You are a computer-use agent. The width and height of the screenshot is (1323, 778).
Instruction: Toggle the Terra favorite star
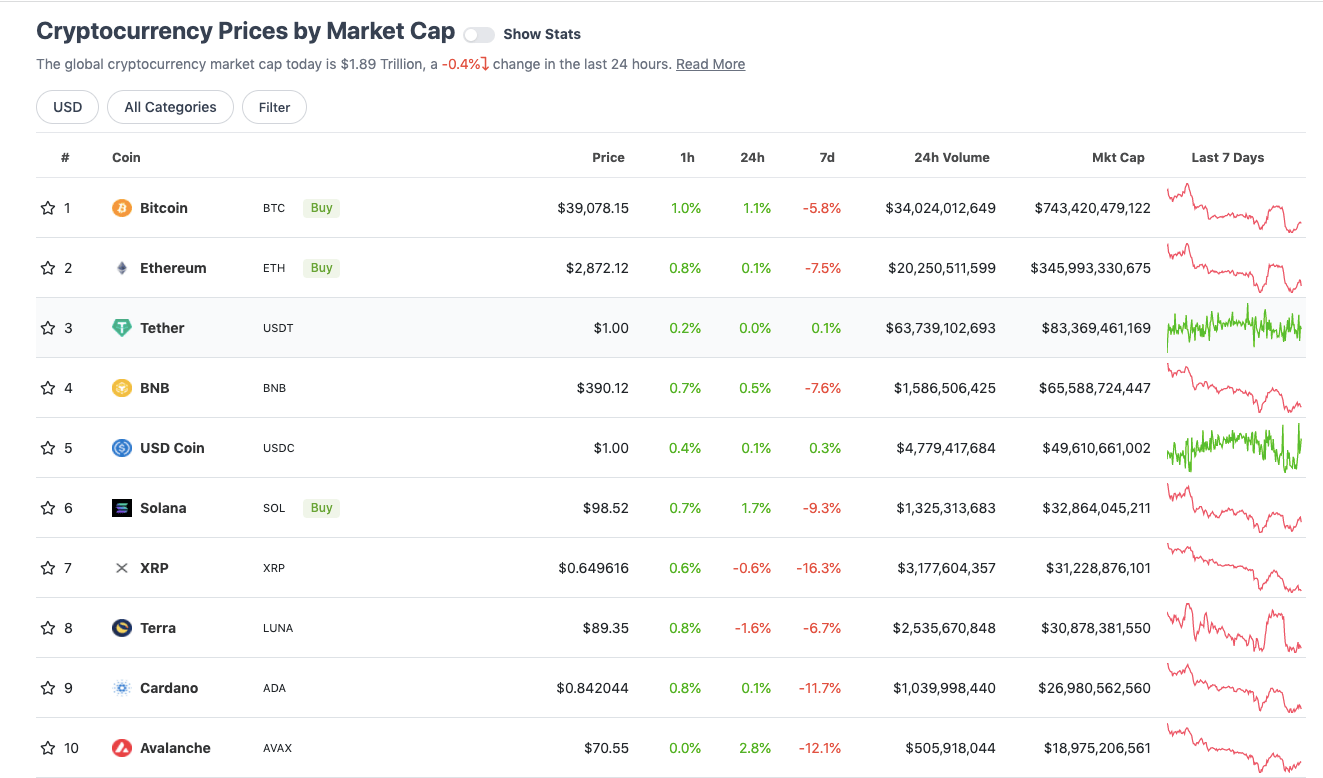(47, 628)
